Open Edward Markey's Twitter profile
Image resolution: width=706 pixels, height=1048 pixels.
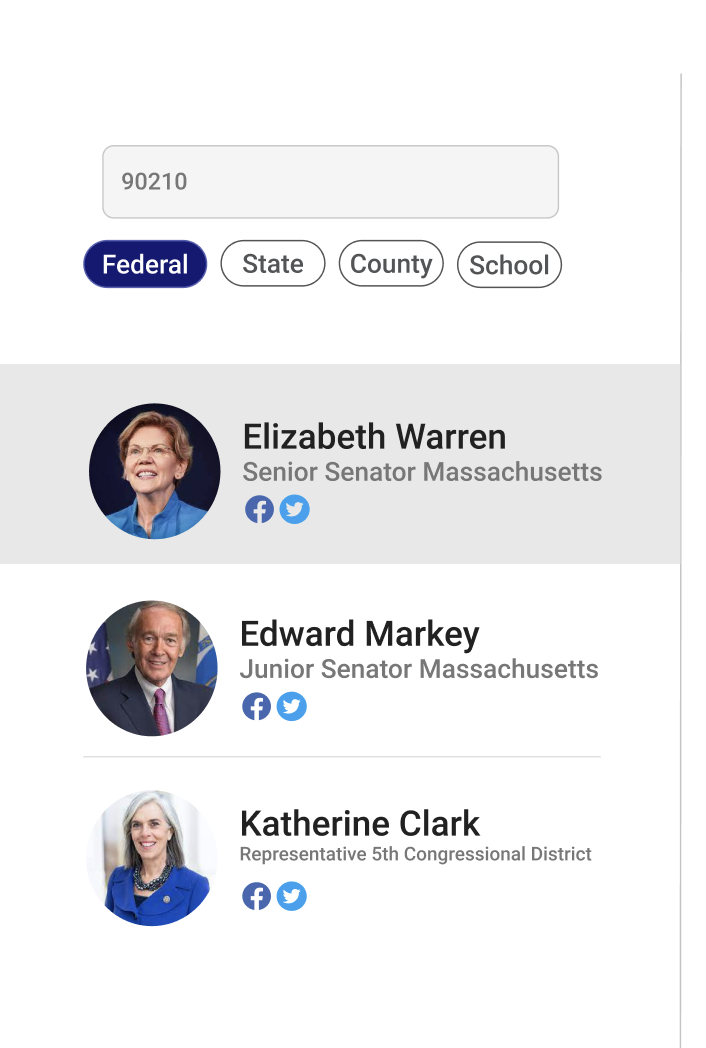click(291, 706)
